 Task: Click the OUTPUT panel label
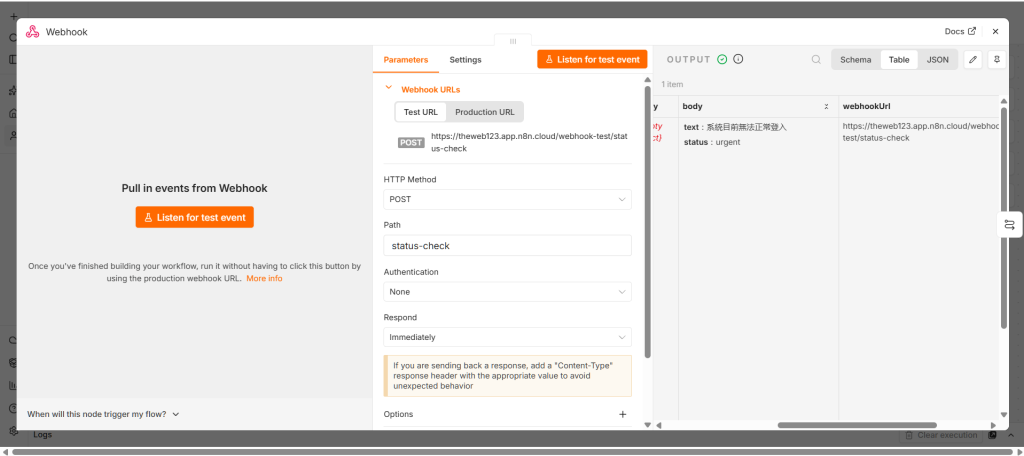coord(688,59)
